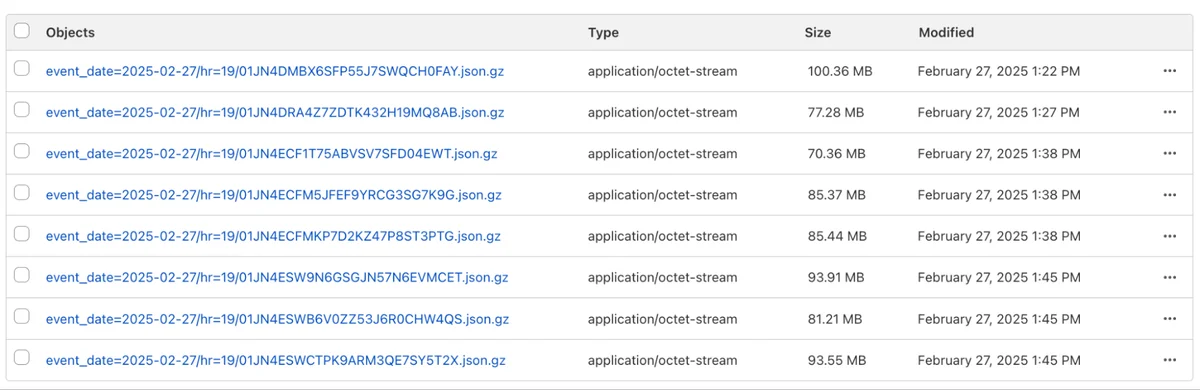This screenshot has width=1200, height=390.
Task: Select the checkbox for 01JN4ESWCTPK9ARM3QE7SY5T2X.json.gz
Action: (x=22, y=358)
